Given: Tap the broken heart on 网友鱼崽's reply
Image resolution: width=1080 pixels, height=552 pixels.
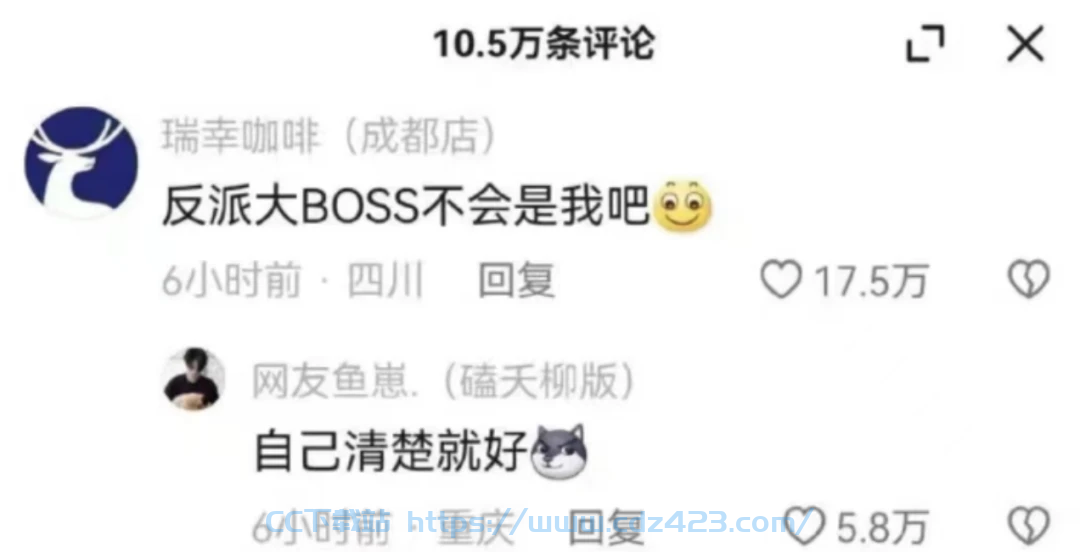Looking at the screenshot, I should coord(1029,525).
